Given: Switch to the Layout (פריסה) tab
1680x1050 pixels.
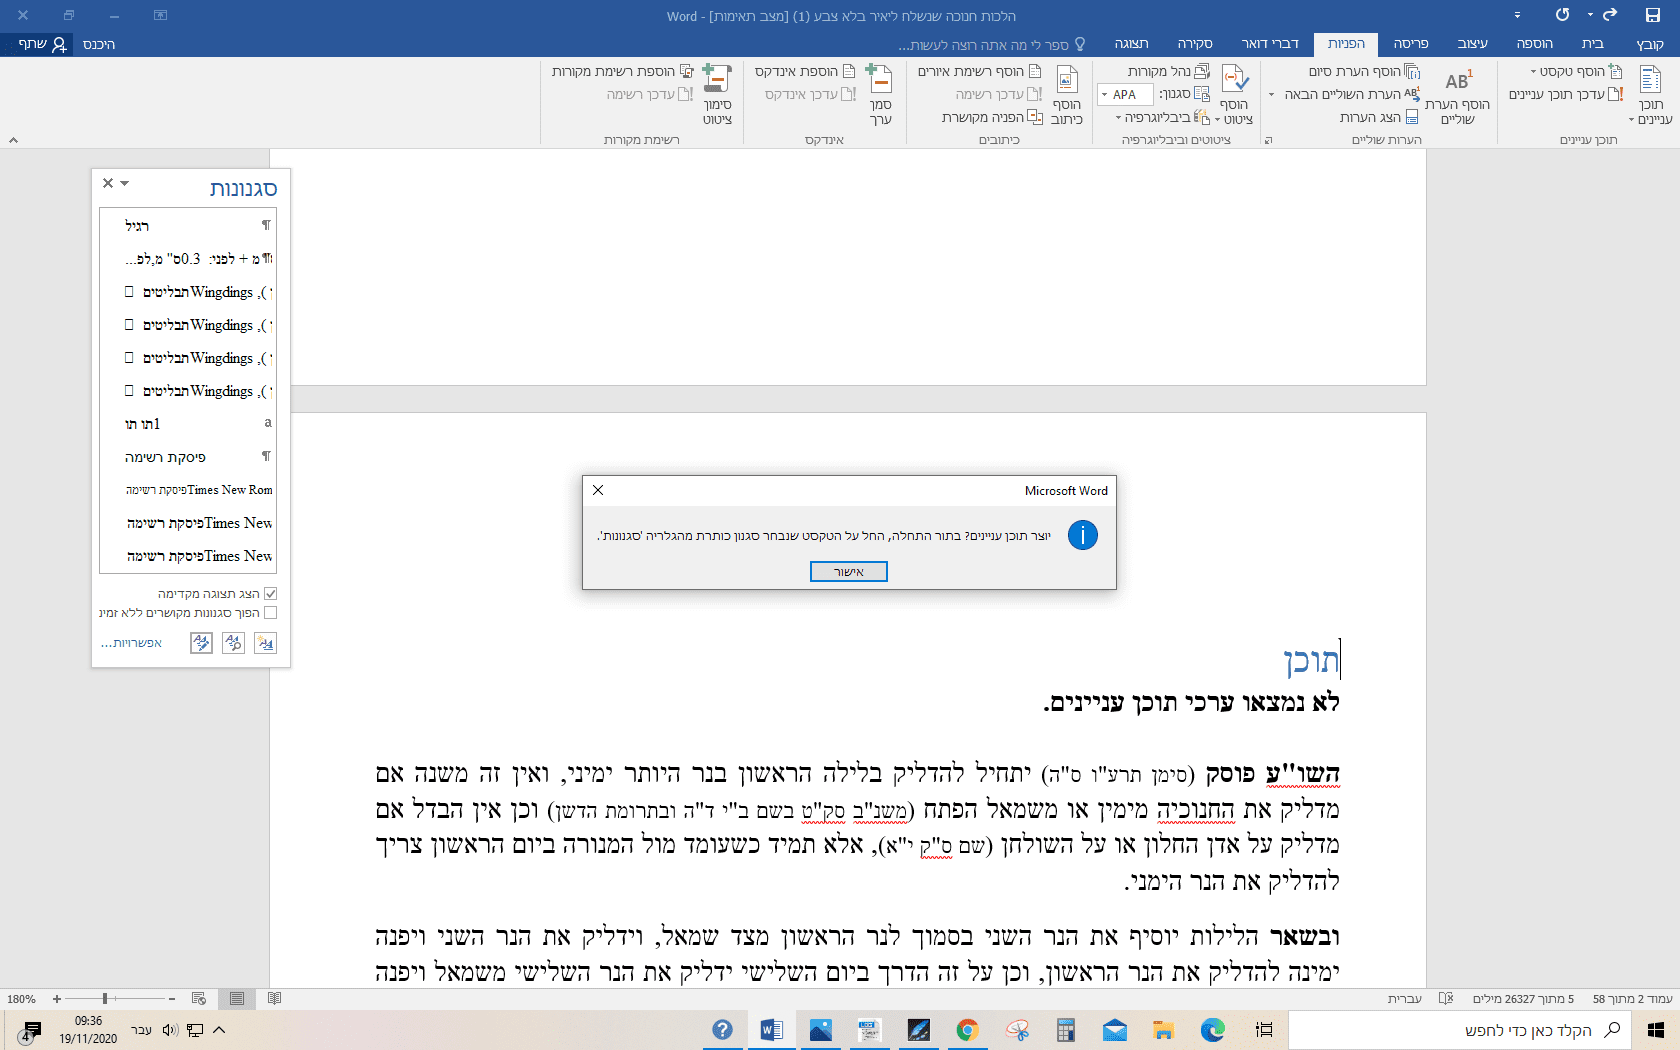Looking at the screenshot, I should [x=1410, y=44].
